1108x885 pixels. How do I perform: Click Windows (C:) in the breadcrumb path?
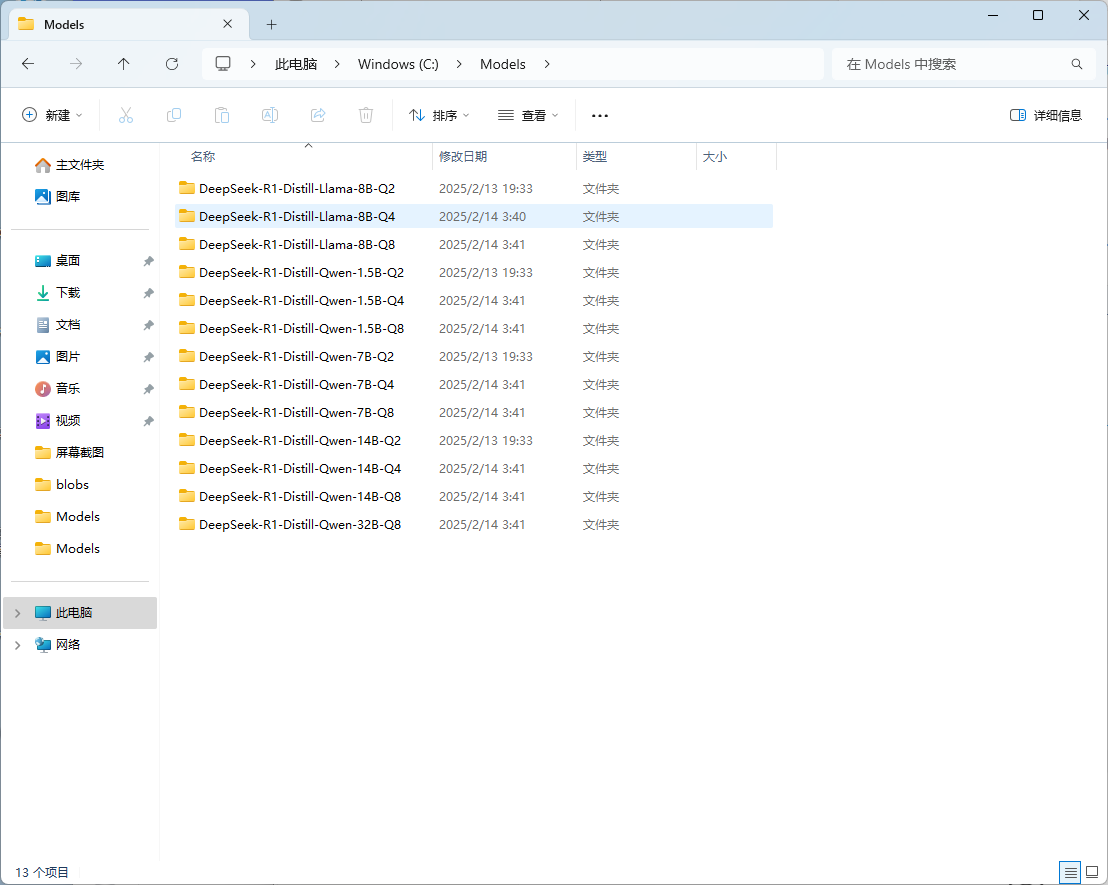click(399, 64)
